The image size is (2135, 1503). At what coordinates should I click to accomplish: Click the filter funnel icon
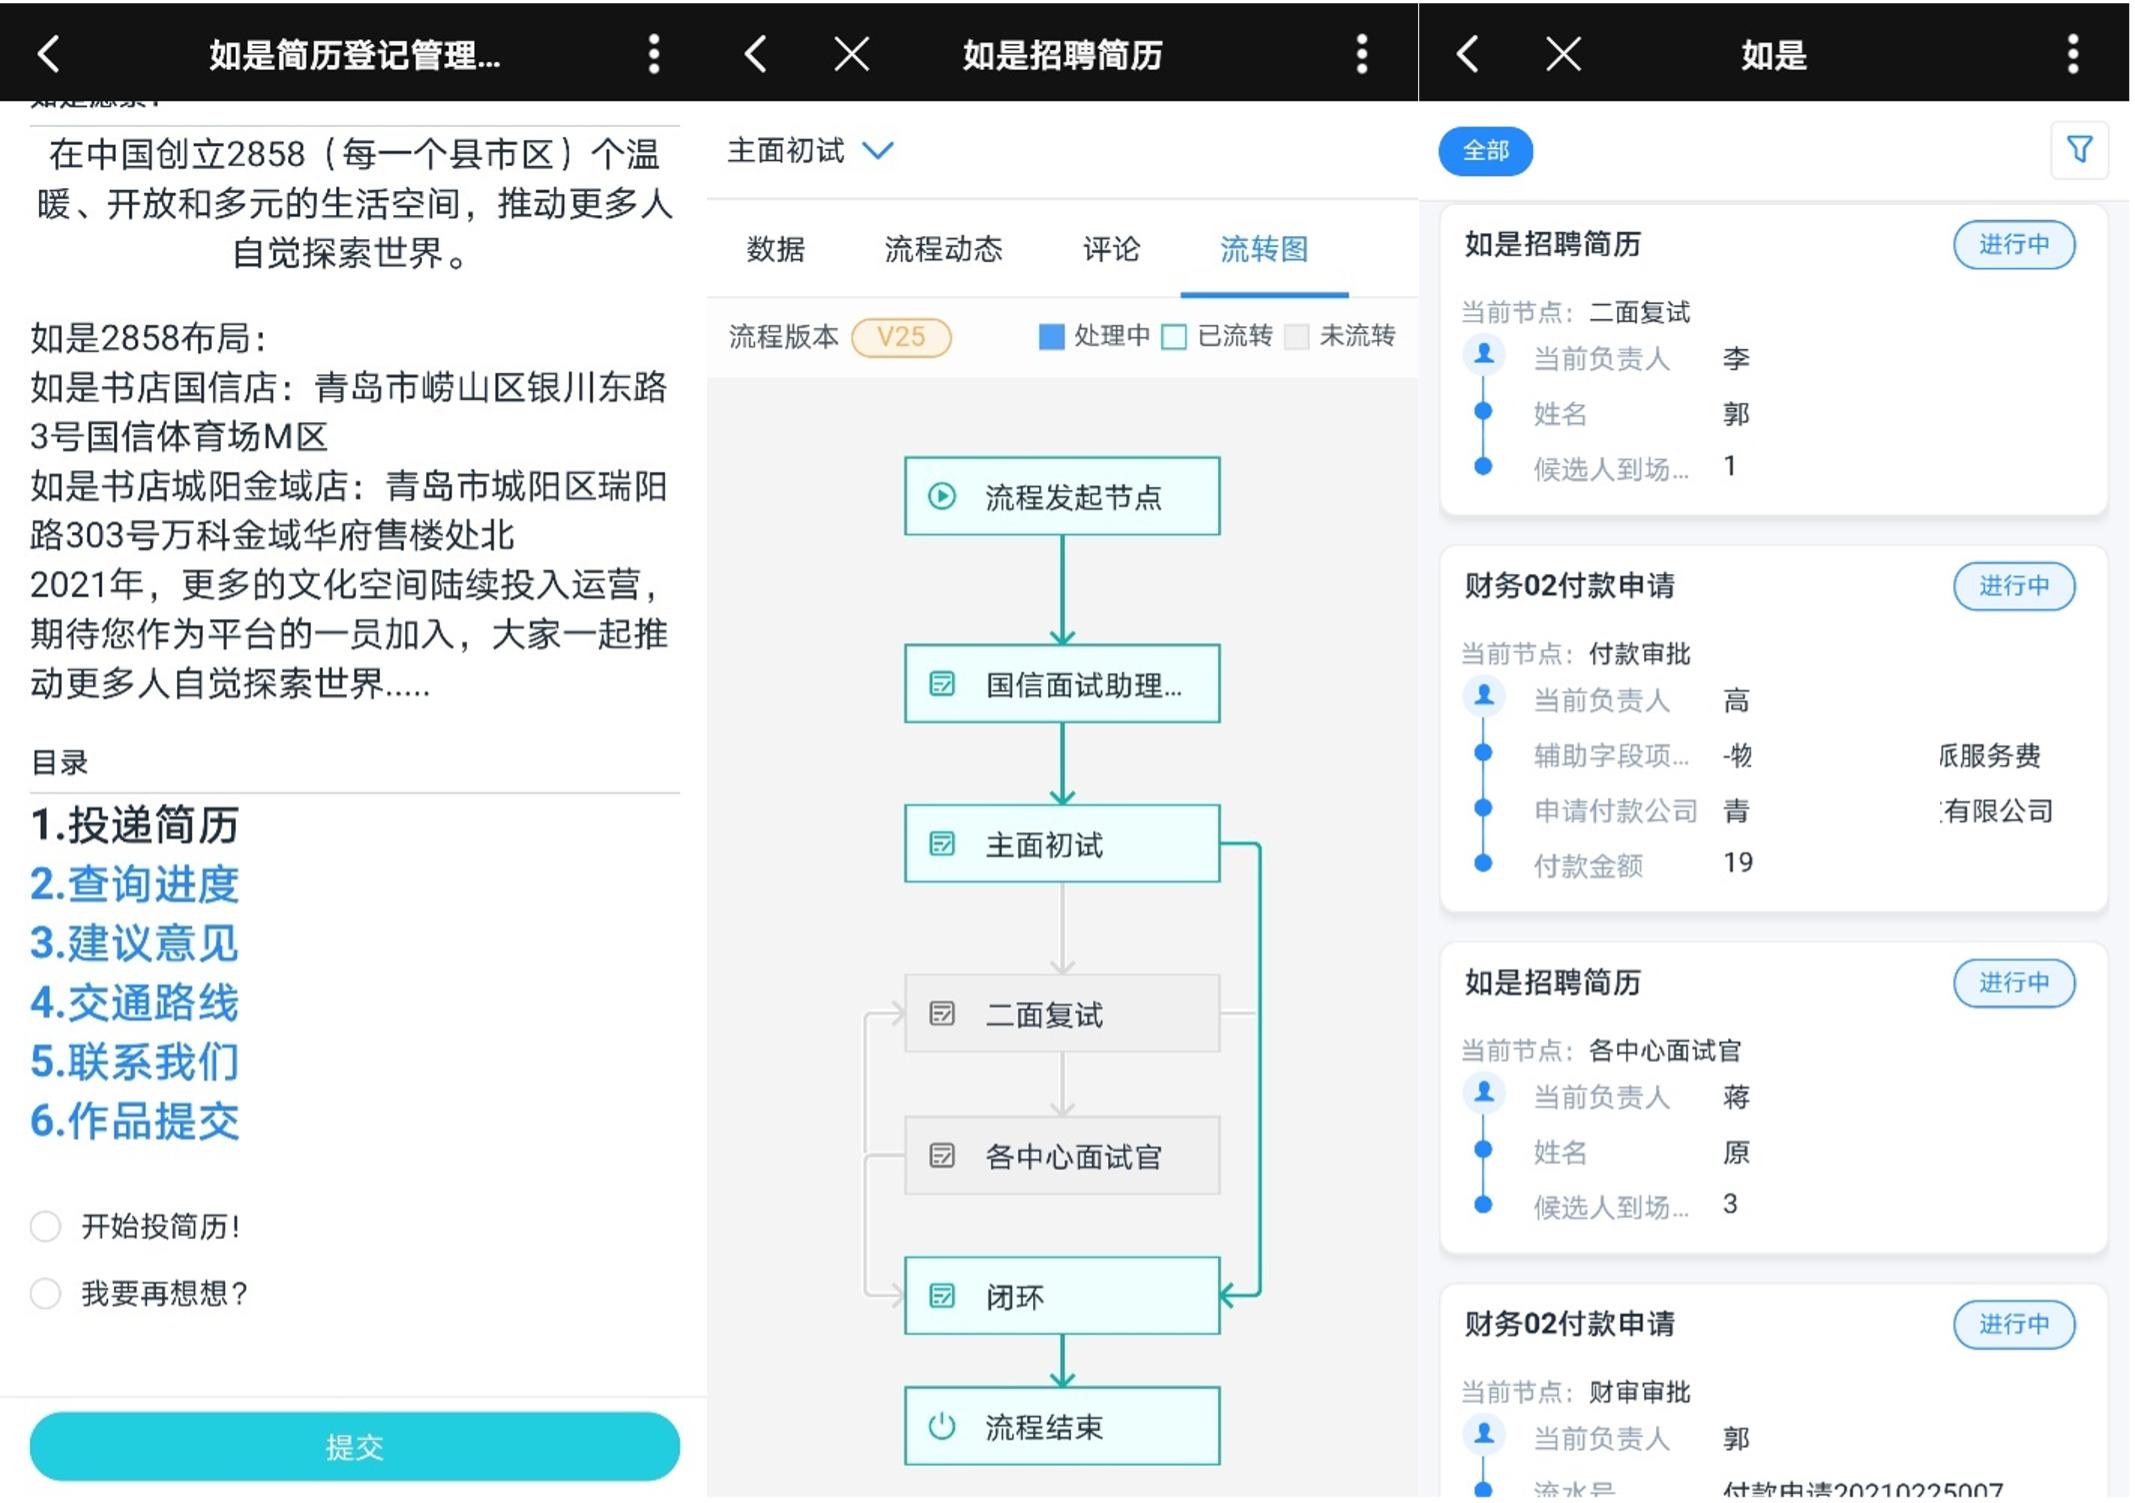[x=2080, y=150]
